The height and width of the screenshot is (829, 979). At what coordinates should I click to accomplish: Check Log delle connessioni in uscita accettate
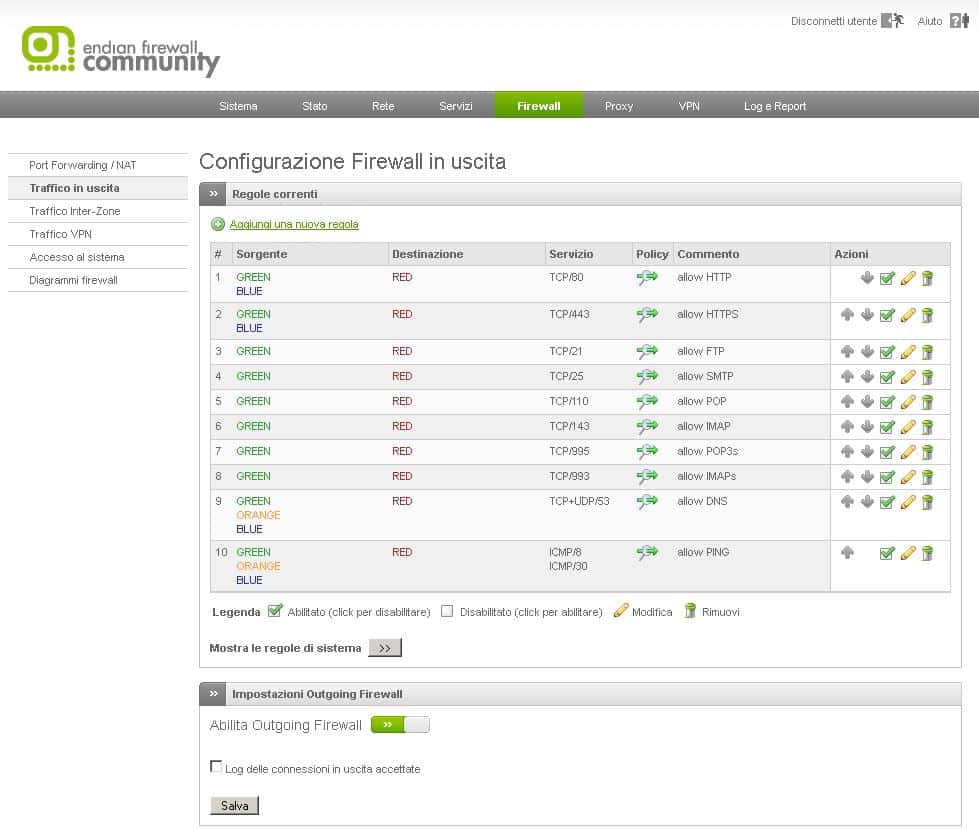click(x=215, y=767)
